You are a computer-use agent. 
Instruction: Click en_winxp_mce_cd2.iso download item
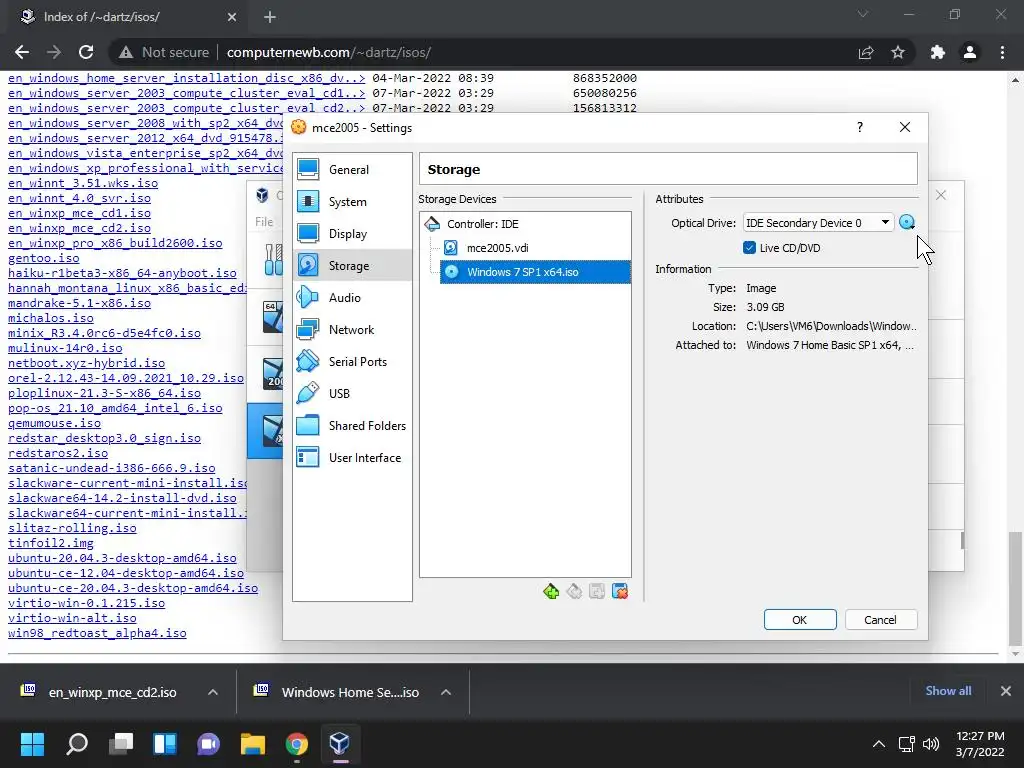pos(112,692)
